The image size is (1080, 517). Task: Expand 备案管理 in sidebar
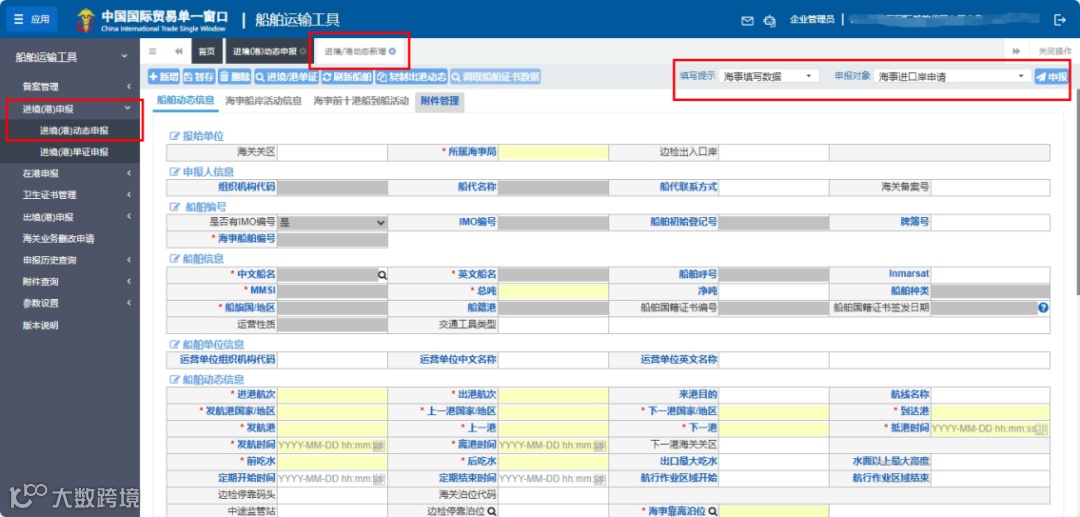click(x=70, y=87)
